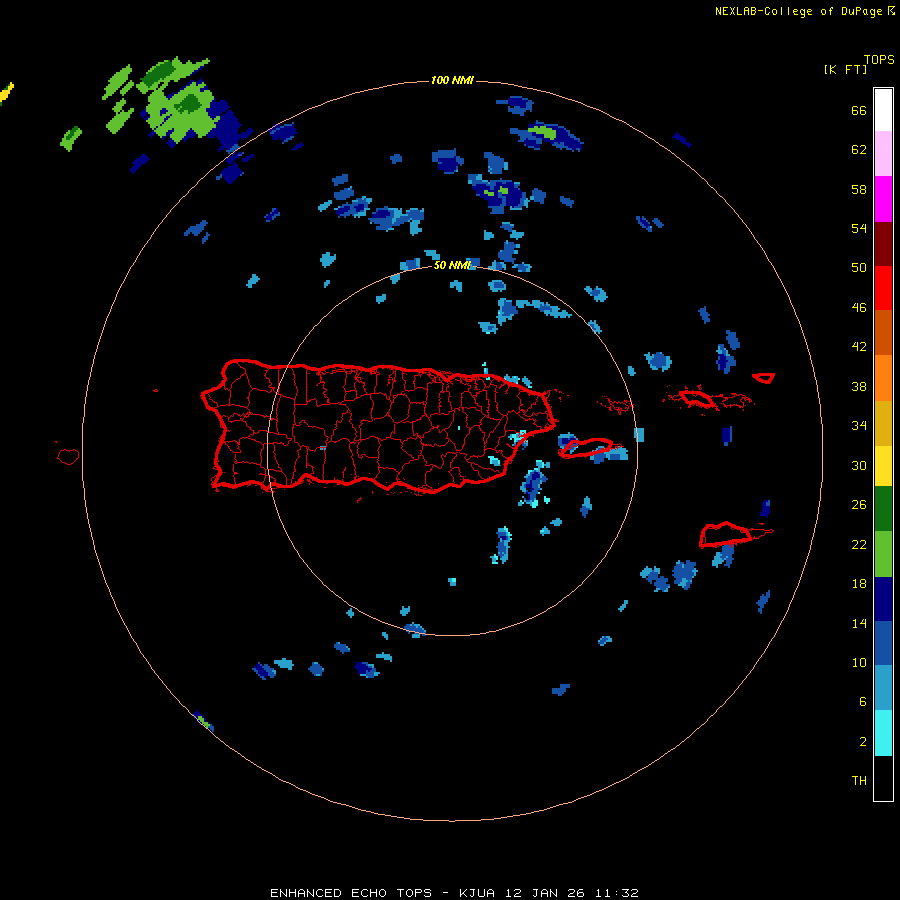The height and width of the screenshot is (900, 900).
Task: Click the light blue legend swatch above 14
Action: 883,688
